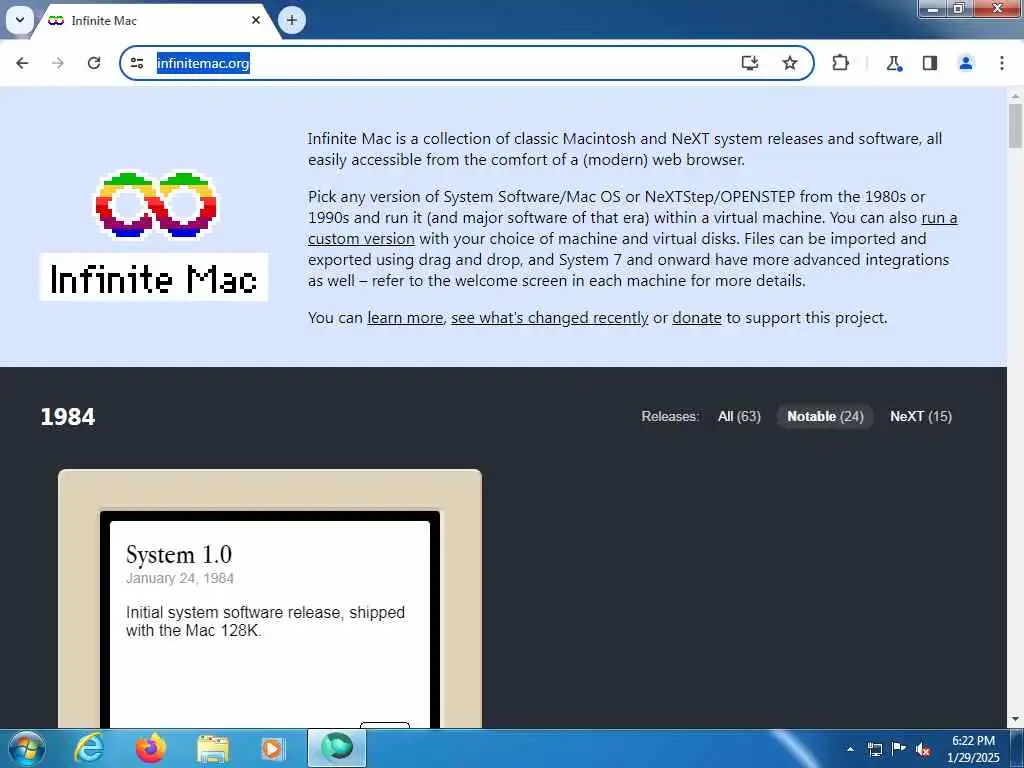Viewport: 1024px width, 768px height.
Task: Click the January 24, 1984 date text
Action: [x=180, y=579]
